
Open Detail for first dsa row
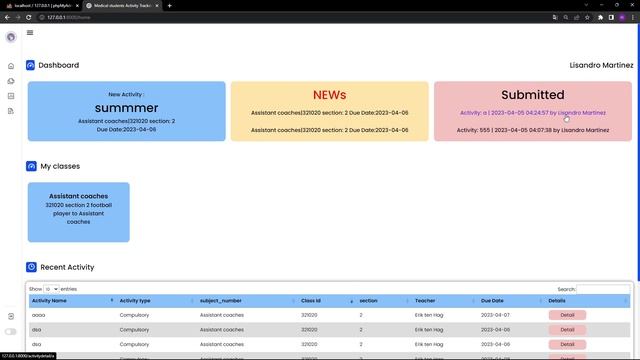click(x=567, y=330)
